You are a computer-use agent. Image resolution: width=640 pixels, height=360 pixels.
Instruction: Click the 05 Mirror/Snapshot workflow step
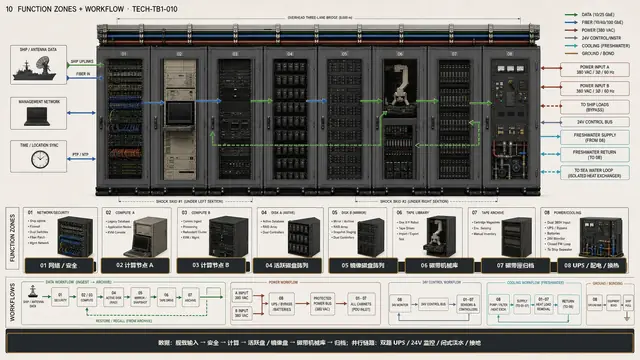pos(140,297)
